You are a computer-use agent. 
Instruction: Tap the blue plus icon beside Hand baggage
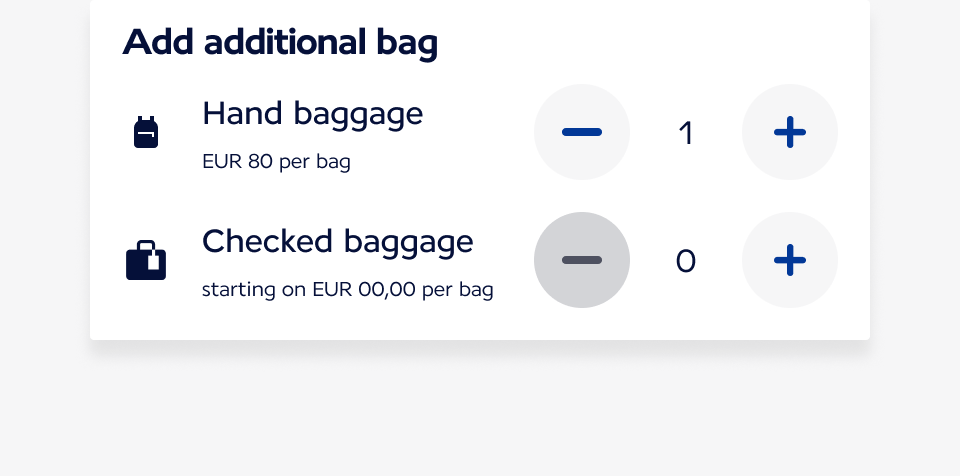coord(790,132)
